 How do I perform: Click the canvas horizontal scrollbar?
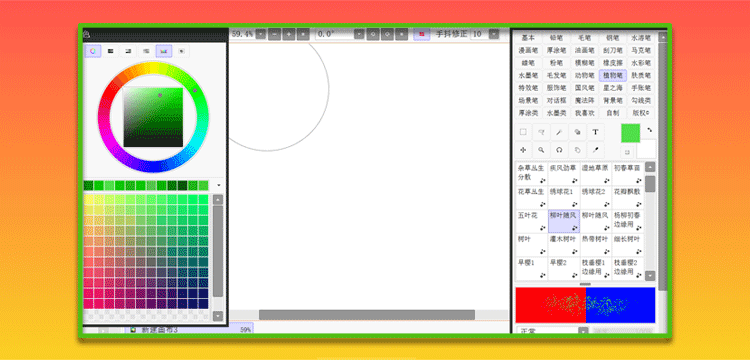[x=367, y=315]
